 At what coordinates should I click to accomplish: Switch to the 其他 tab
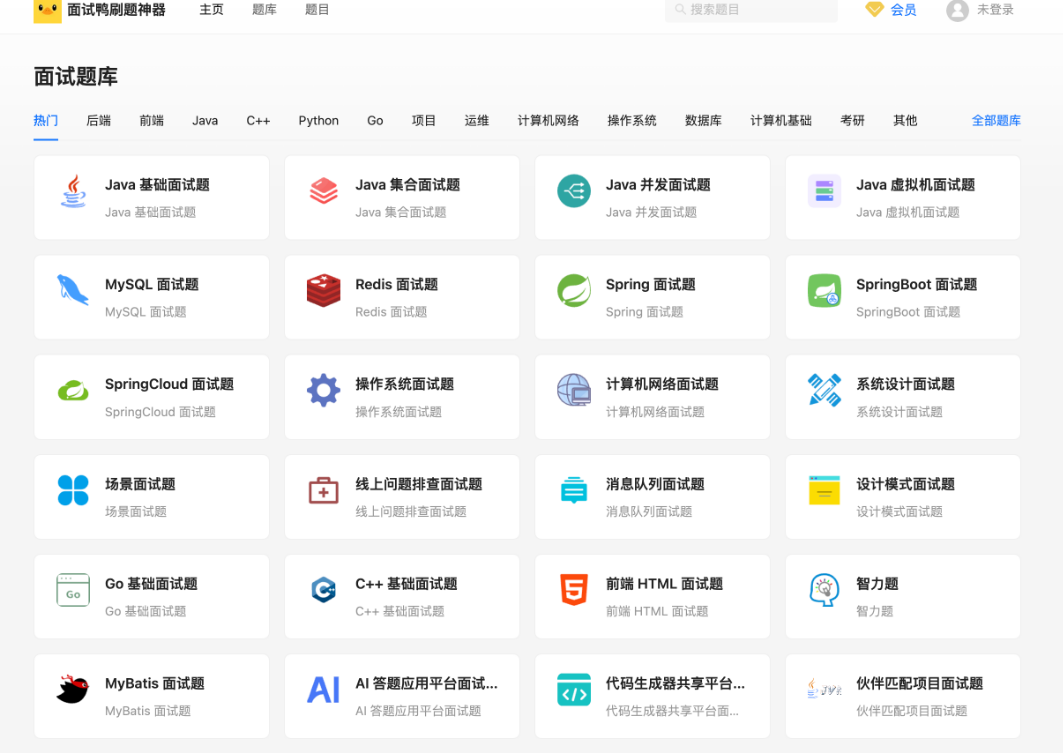click(x=905, y=121)
